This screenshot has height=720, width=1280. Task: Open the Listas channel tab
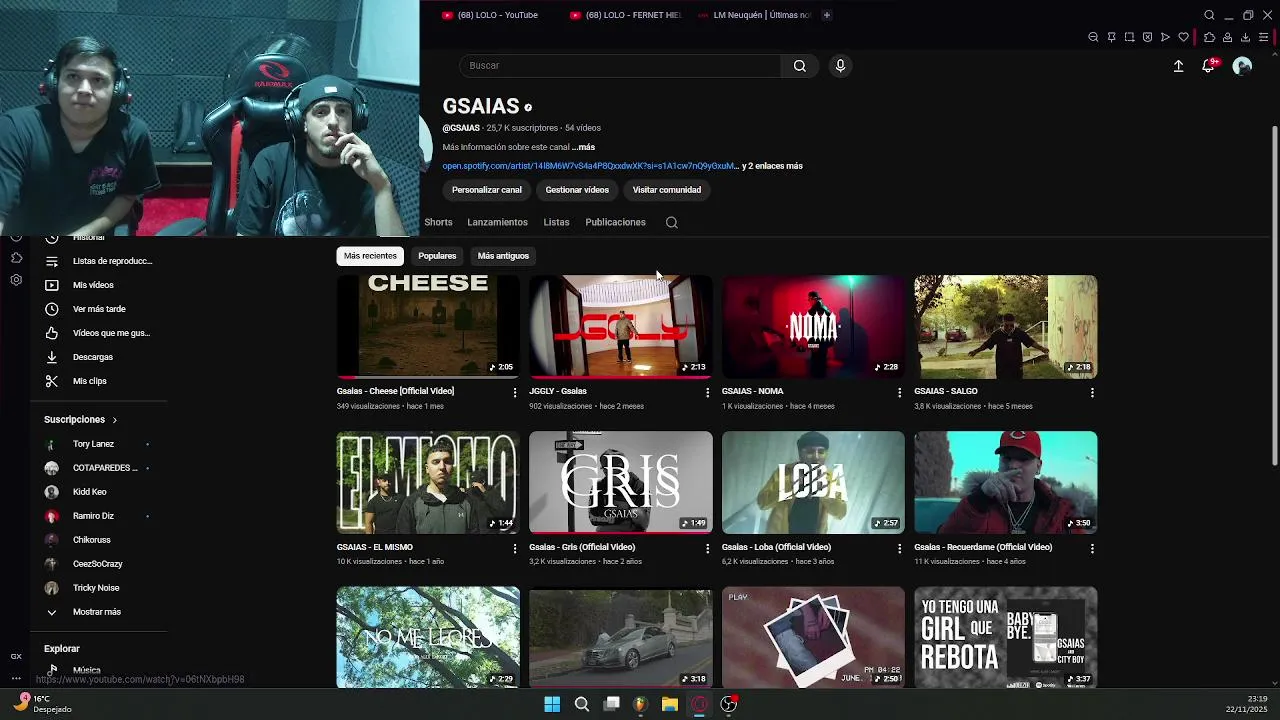(x=556, y=222)
